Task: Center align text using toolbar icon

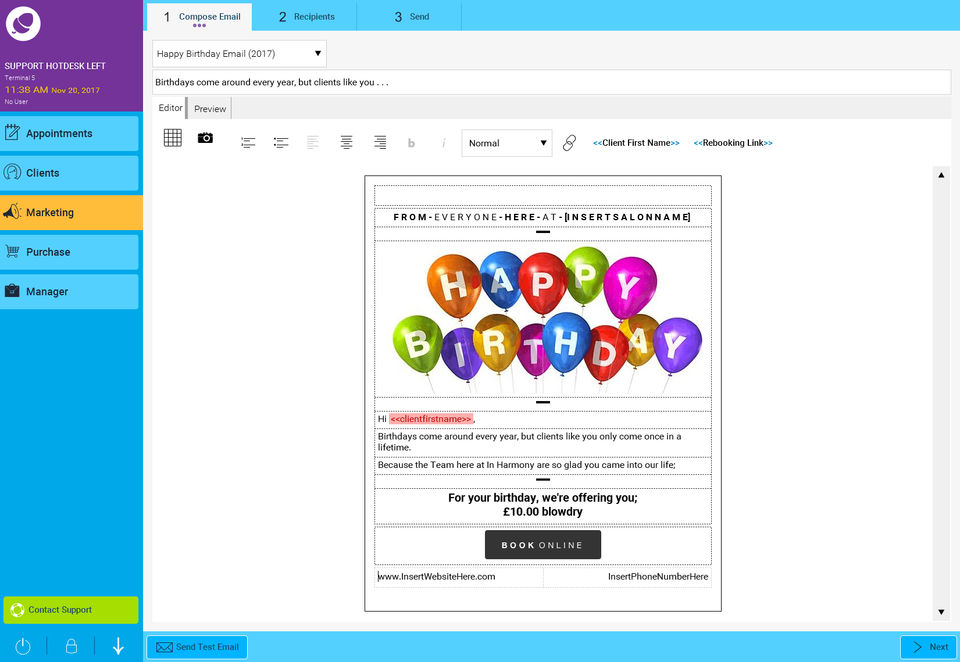Action: [x=347, y=143]
